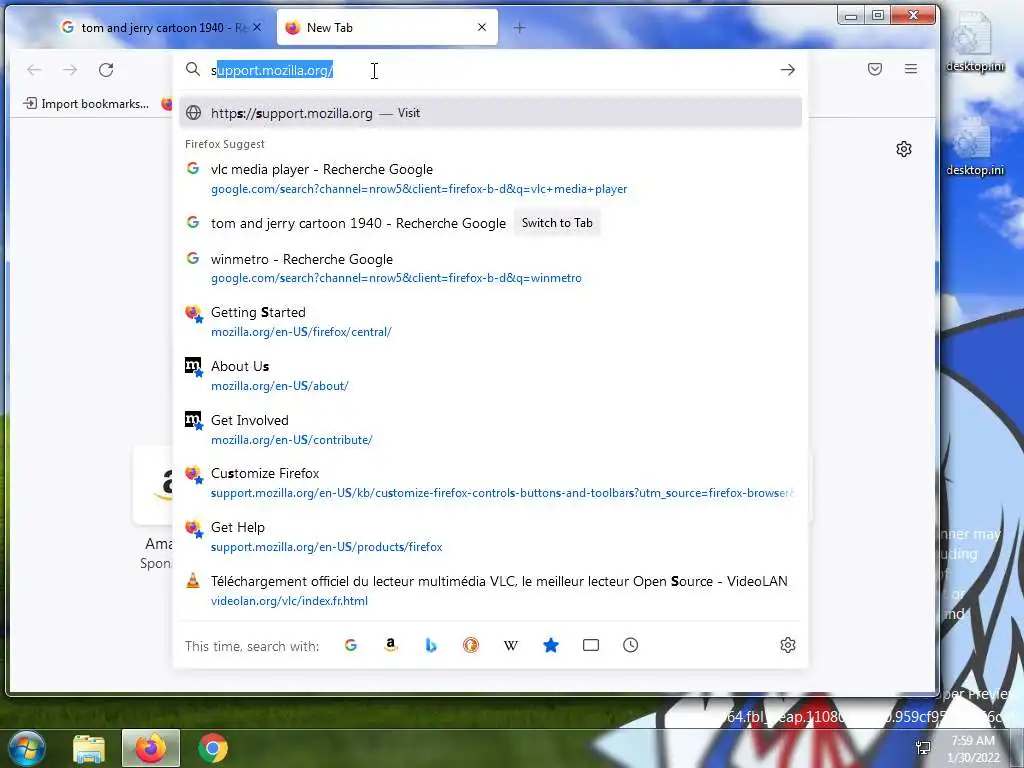Click the globe icon beside https://support.mozilla.org
Screen dimensions: 1024x768
[193, 112]
